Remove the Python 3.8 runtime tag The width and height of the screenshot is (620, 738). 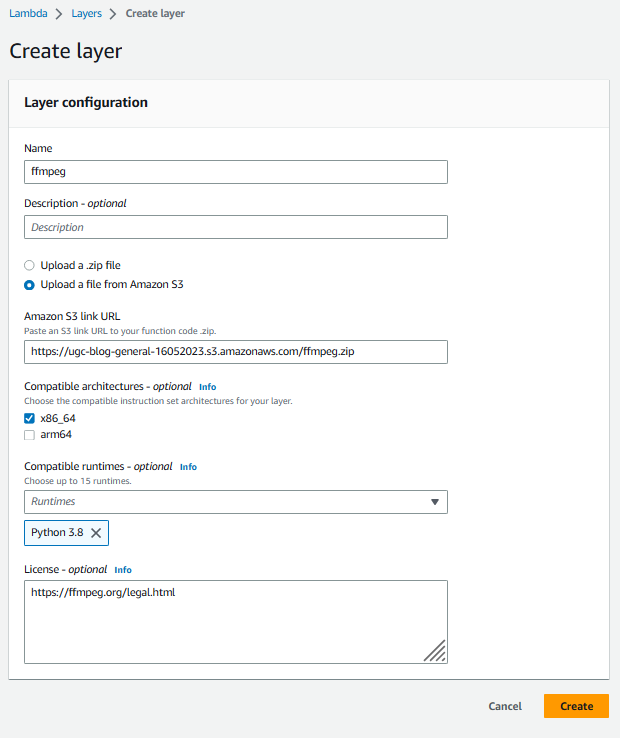click(x=96, y=533)
